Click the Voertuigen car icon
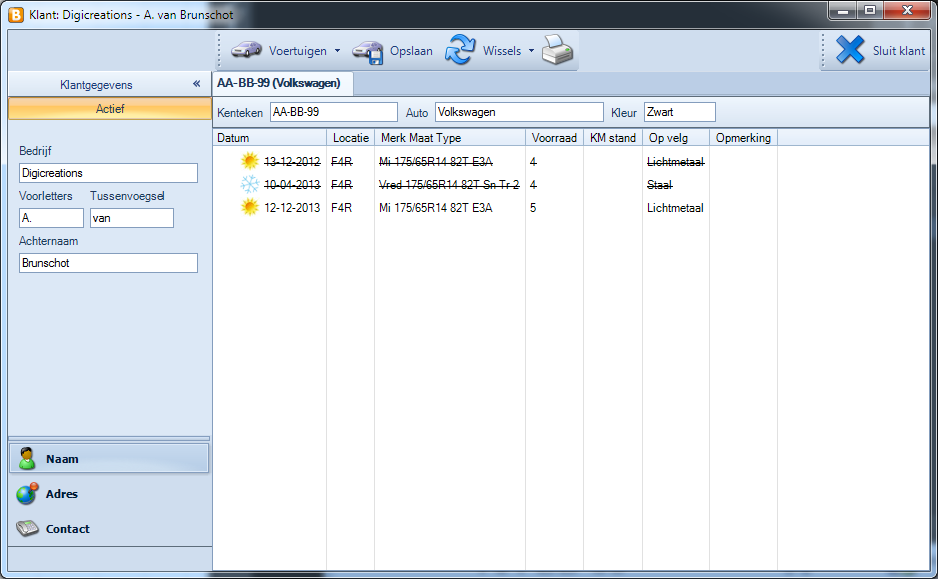Screen dimensions: 938x579 [246, 50]
